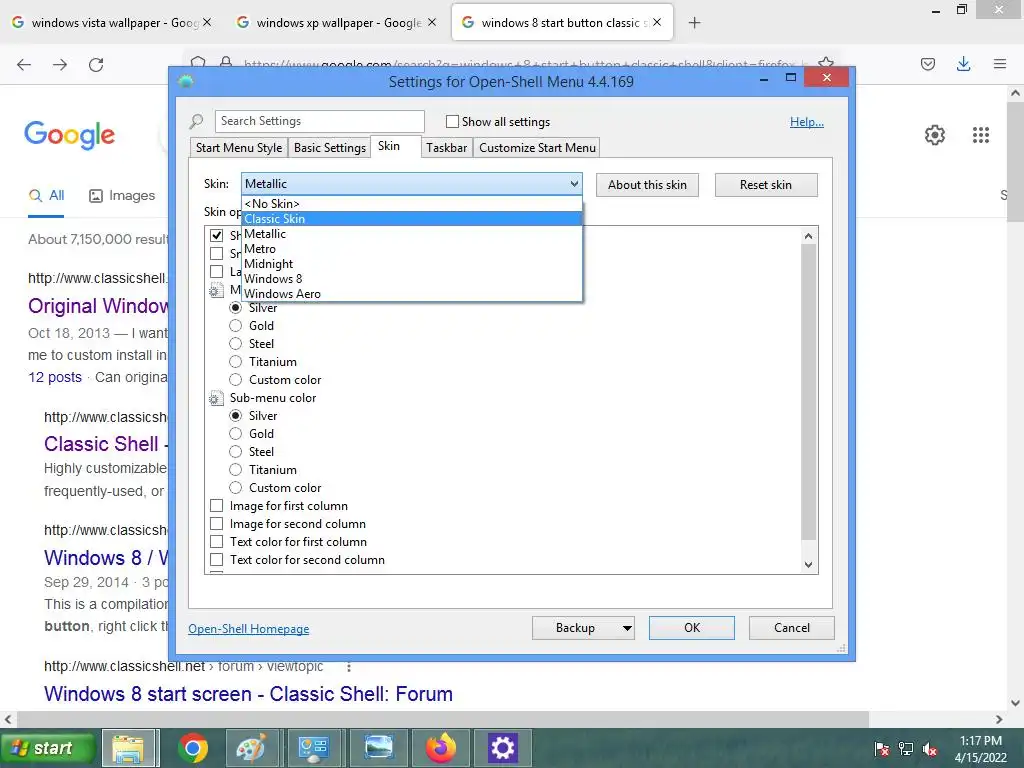Click the network tray icon
Screen dimensions: 1024x768
pyautogui.click(x=906, y=749)
